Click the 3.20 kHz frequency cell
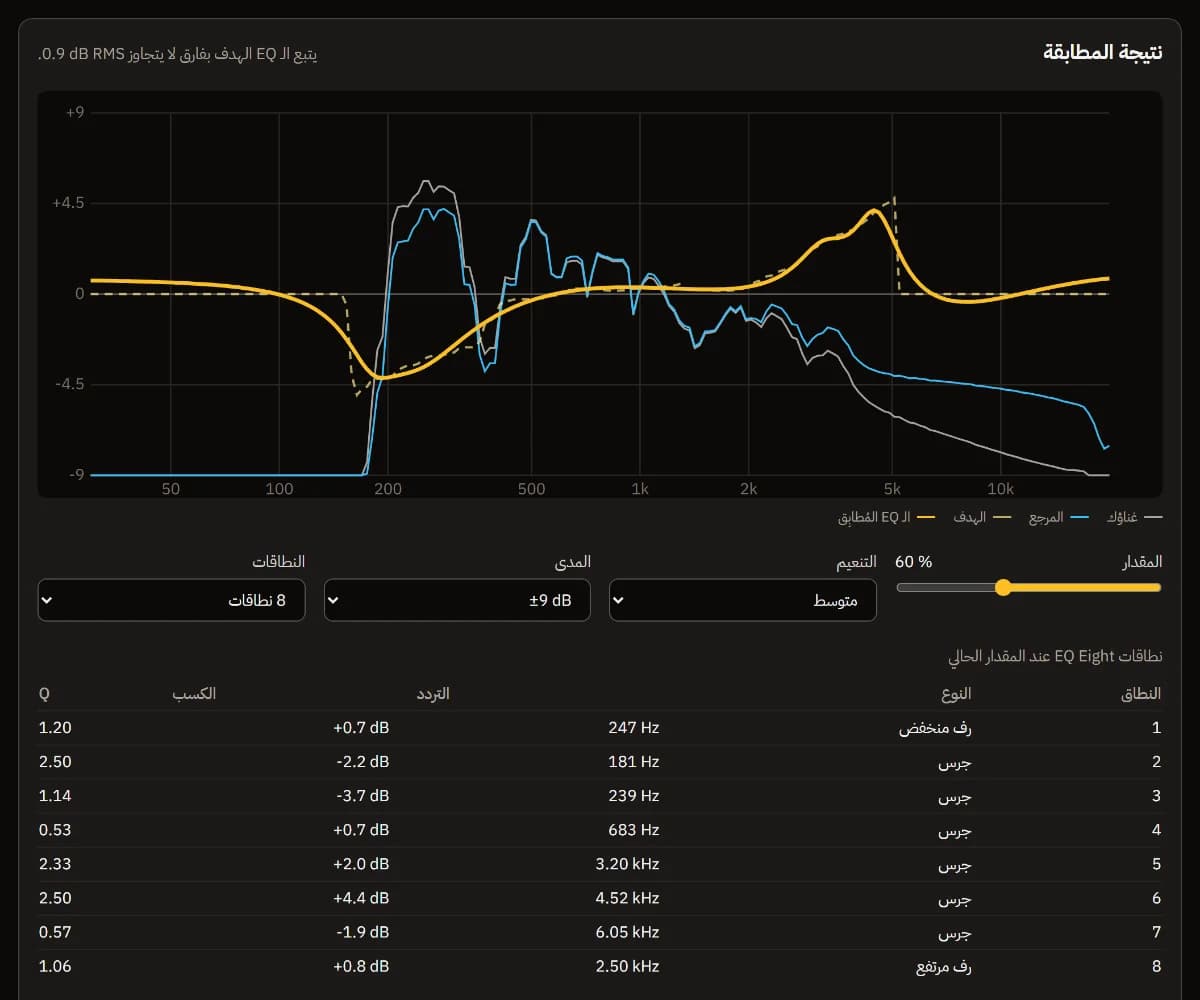 click(628, 864)
